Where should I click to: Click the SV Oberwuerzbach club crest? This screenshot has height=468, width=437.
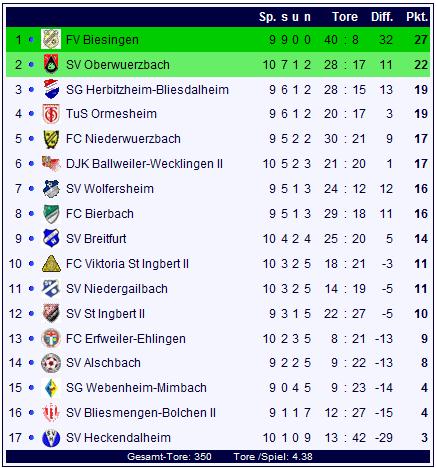[x=51, y=64]
